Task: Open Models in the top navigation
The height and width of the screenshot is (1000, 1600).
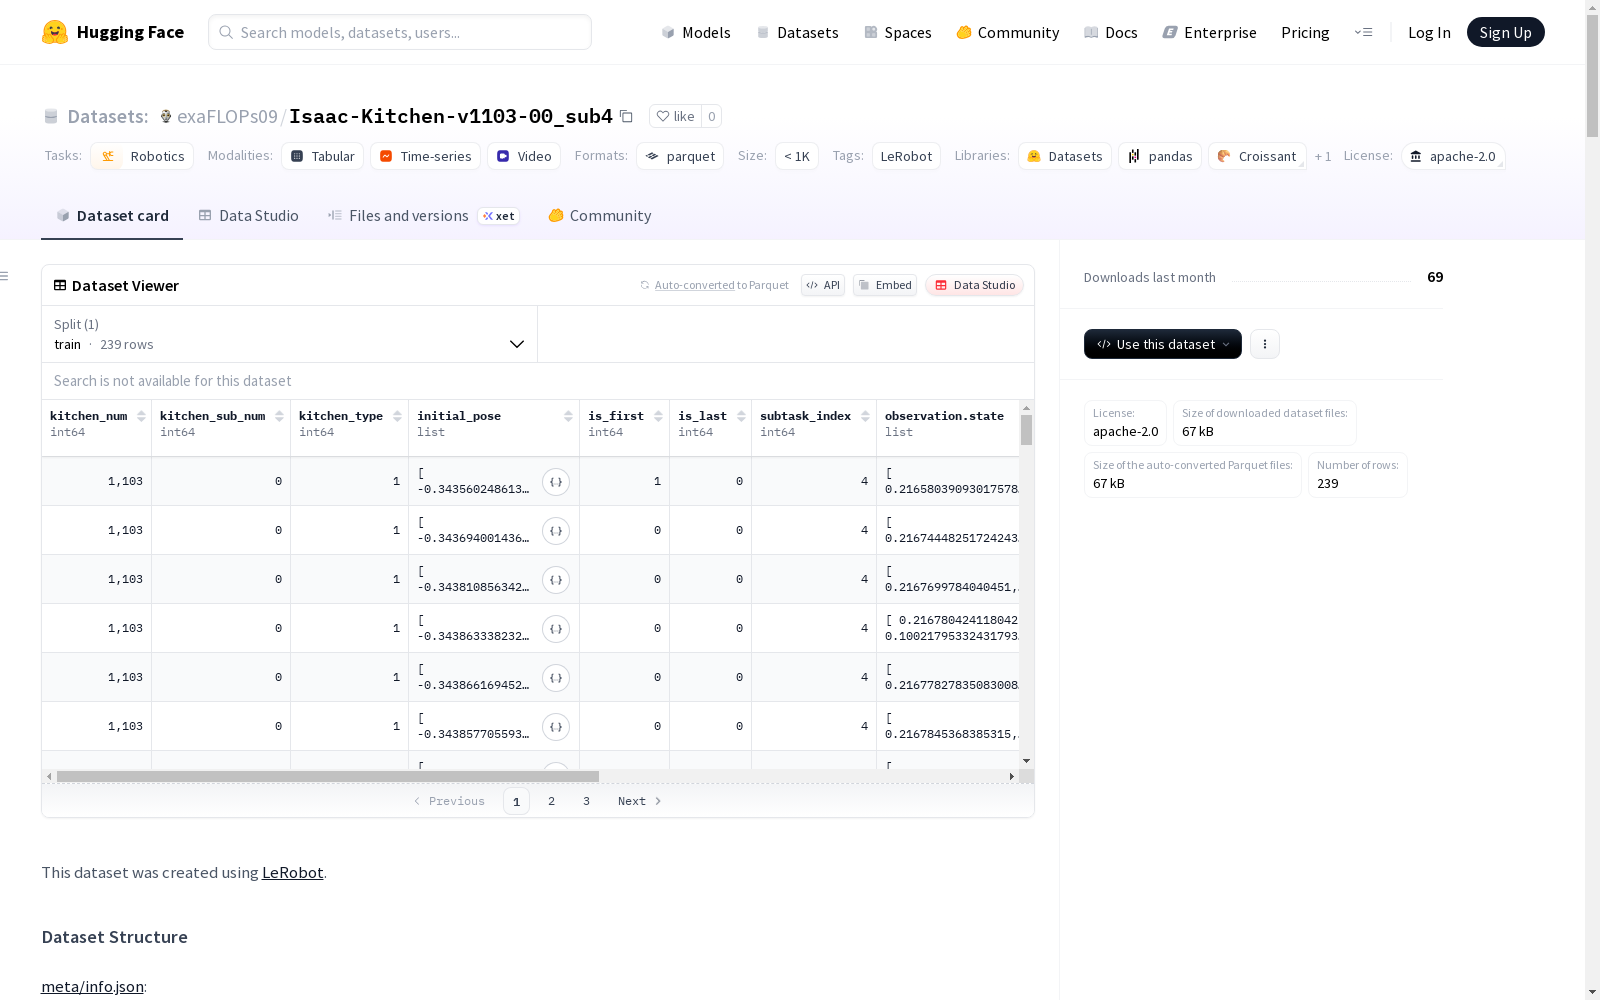Action: [696, 32]
